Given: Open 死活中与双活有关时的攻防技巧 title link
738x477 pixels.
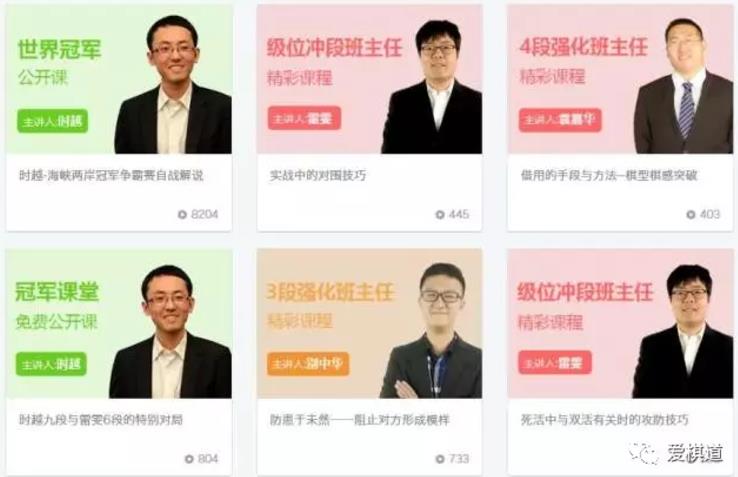Looking at the screenshot, I should (x=604, y=420).
